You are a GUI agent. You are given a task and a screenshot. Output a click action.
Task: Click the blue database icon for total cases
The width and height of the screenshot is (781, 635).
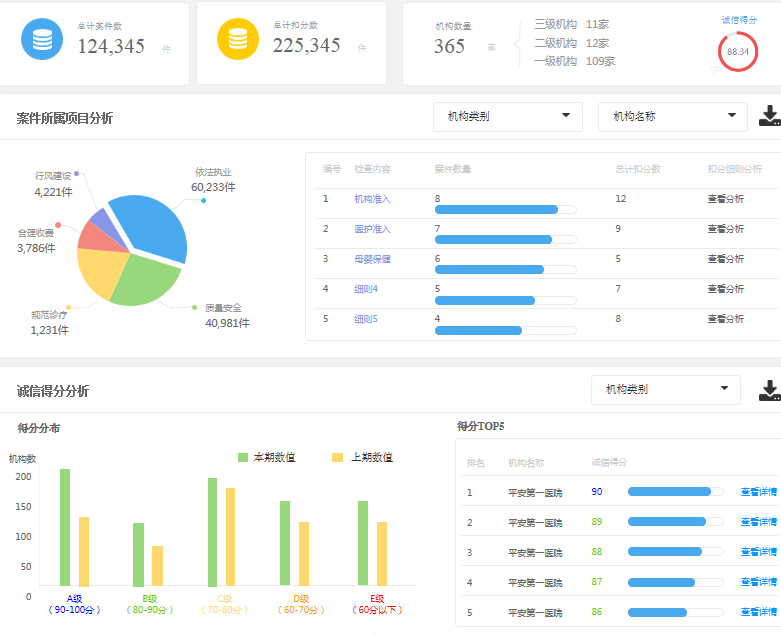(42, 39)
